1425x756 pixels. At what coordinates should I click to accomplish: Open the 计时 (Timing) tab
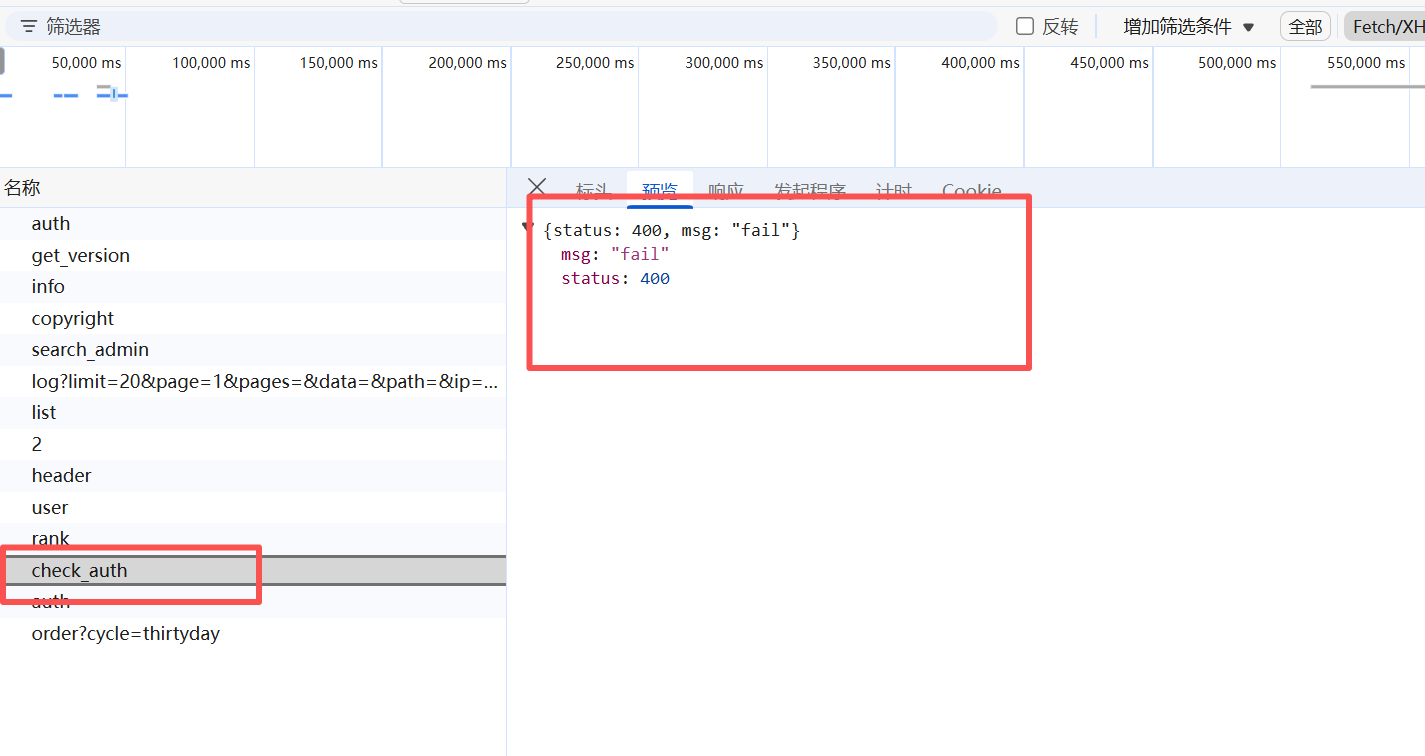point(894,190)
